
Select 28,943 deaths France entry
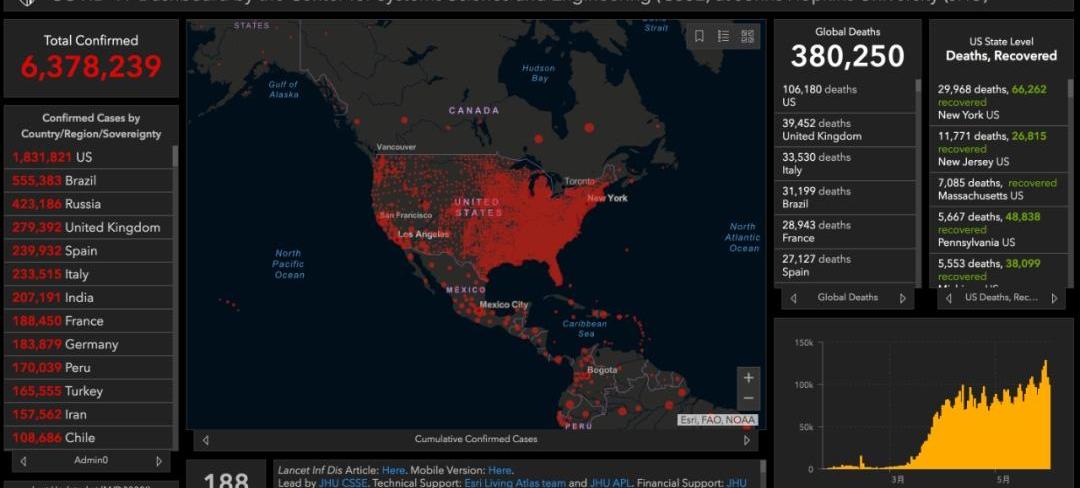pos(847,231)
